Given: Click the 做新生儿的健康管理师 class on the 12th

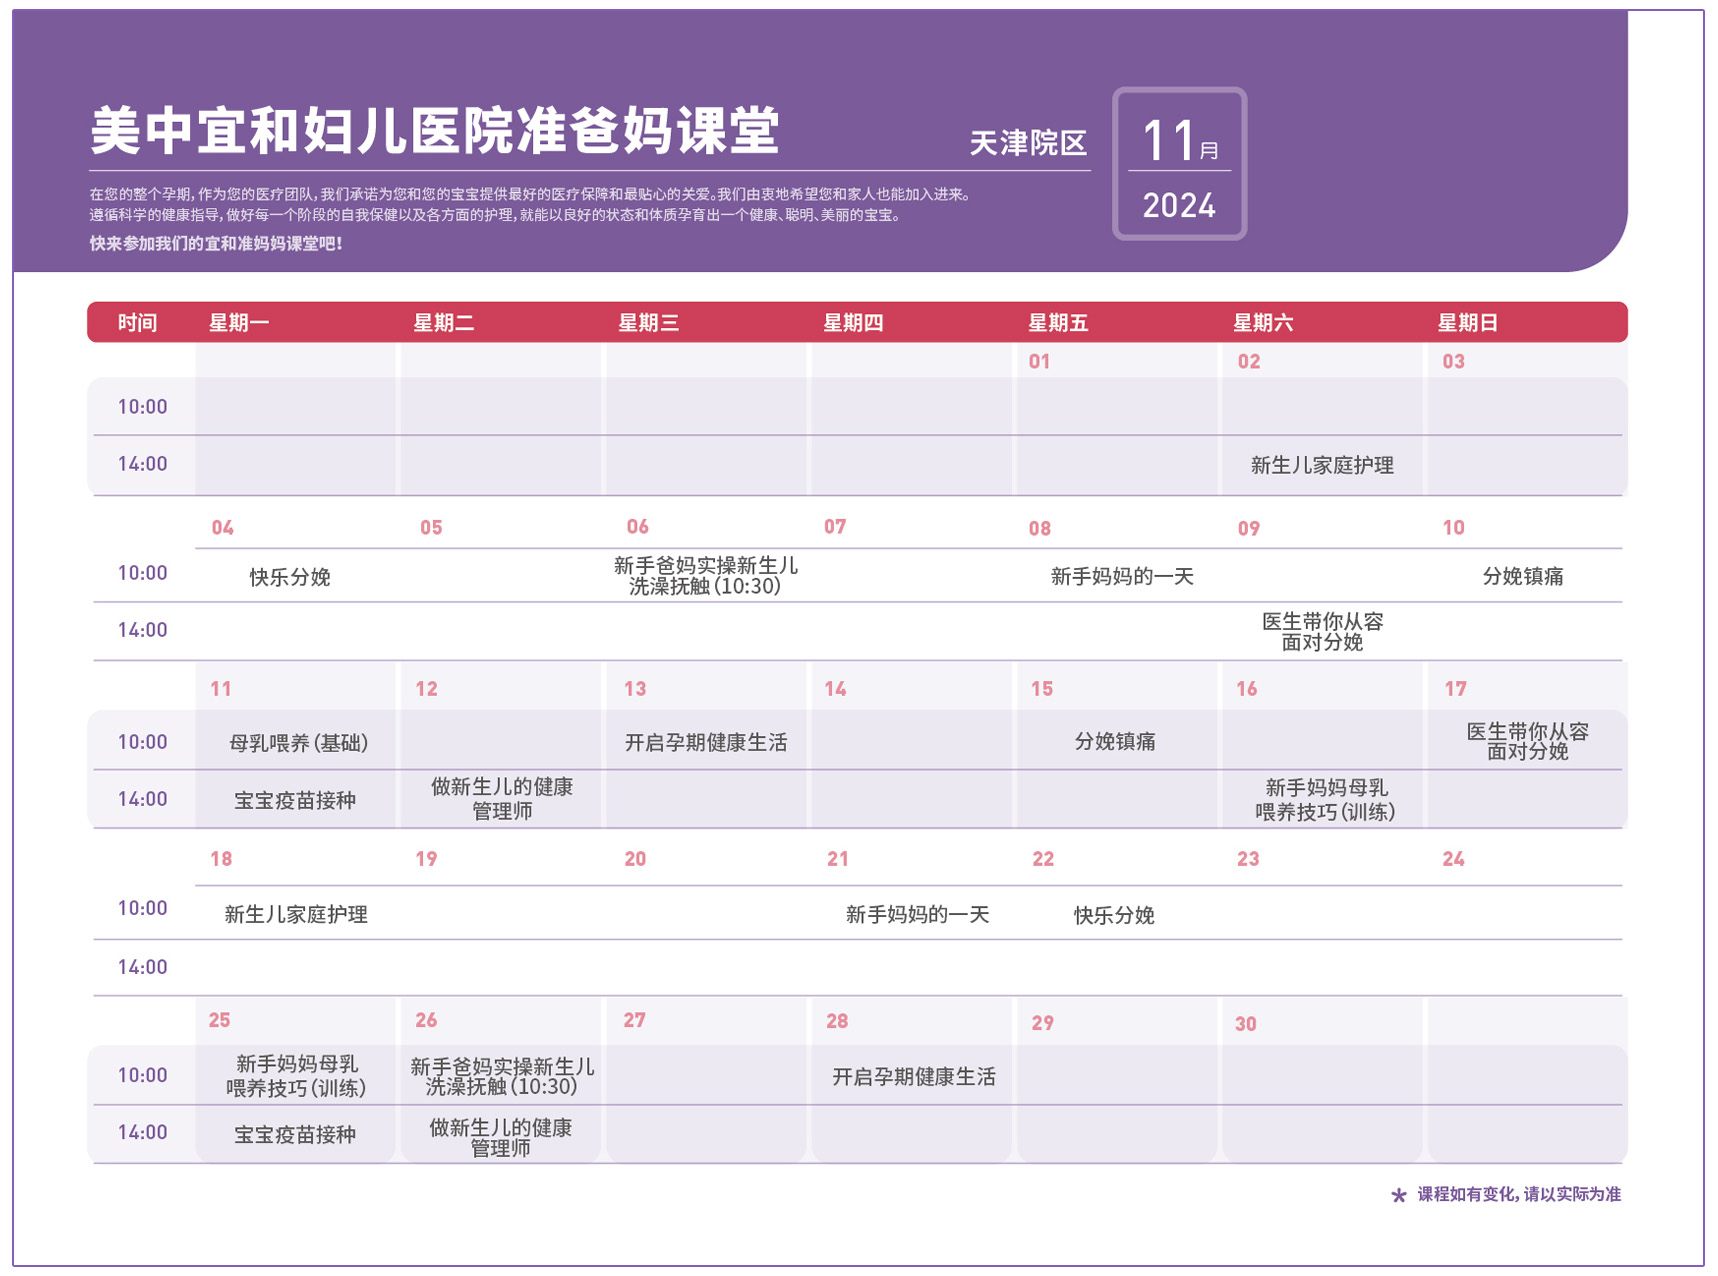Looking at the screenshot, I should click(x=502, y=799).
